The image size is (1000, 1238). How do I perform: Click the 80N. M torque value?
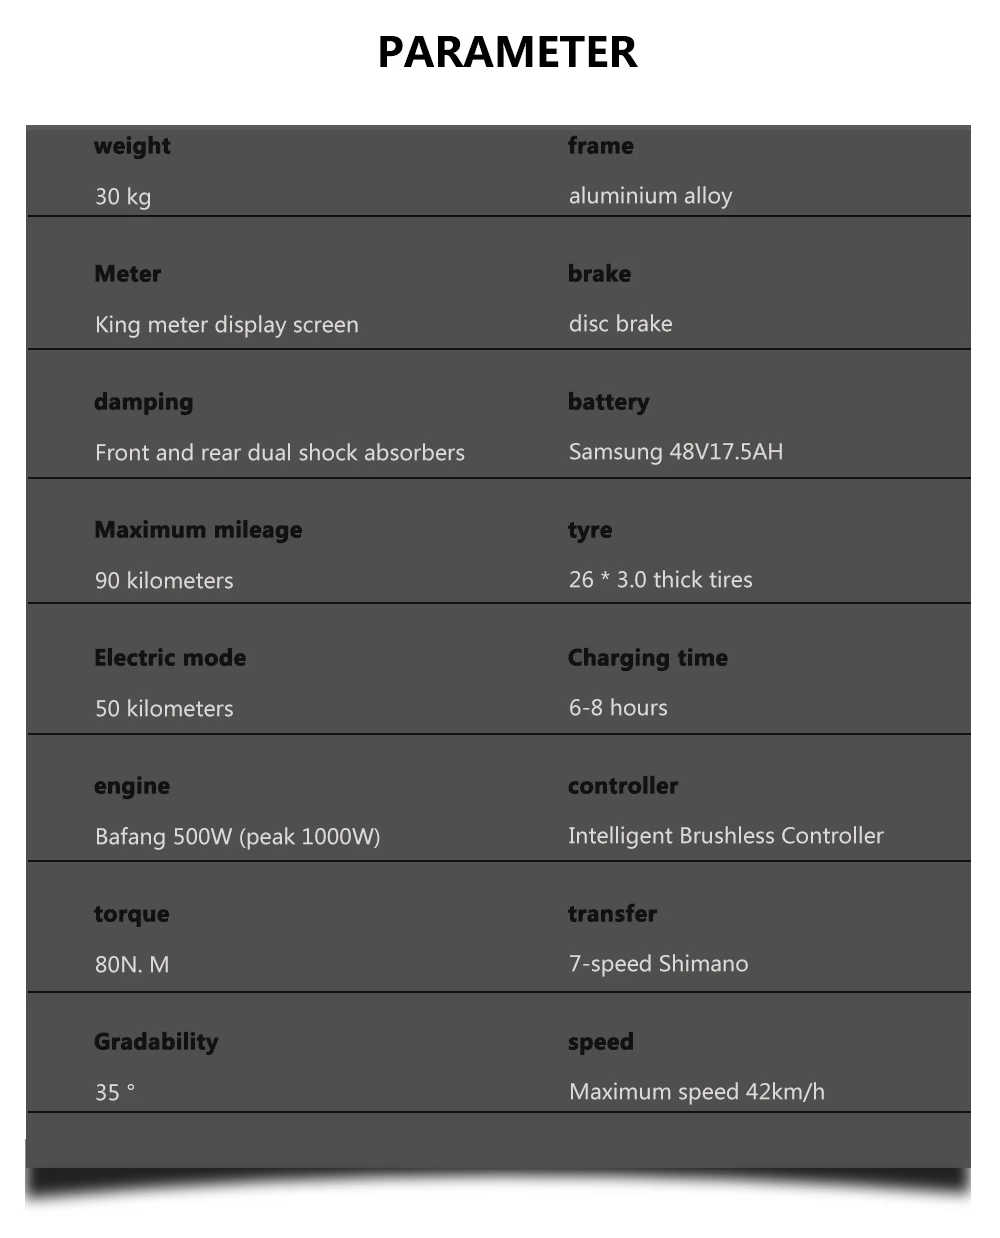[132, 965]
